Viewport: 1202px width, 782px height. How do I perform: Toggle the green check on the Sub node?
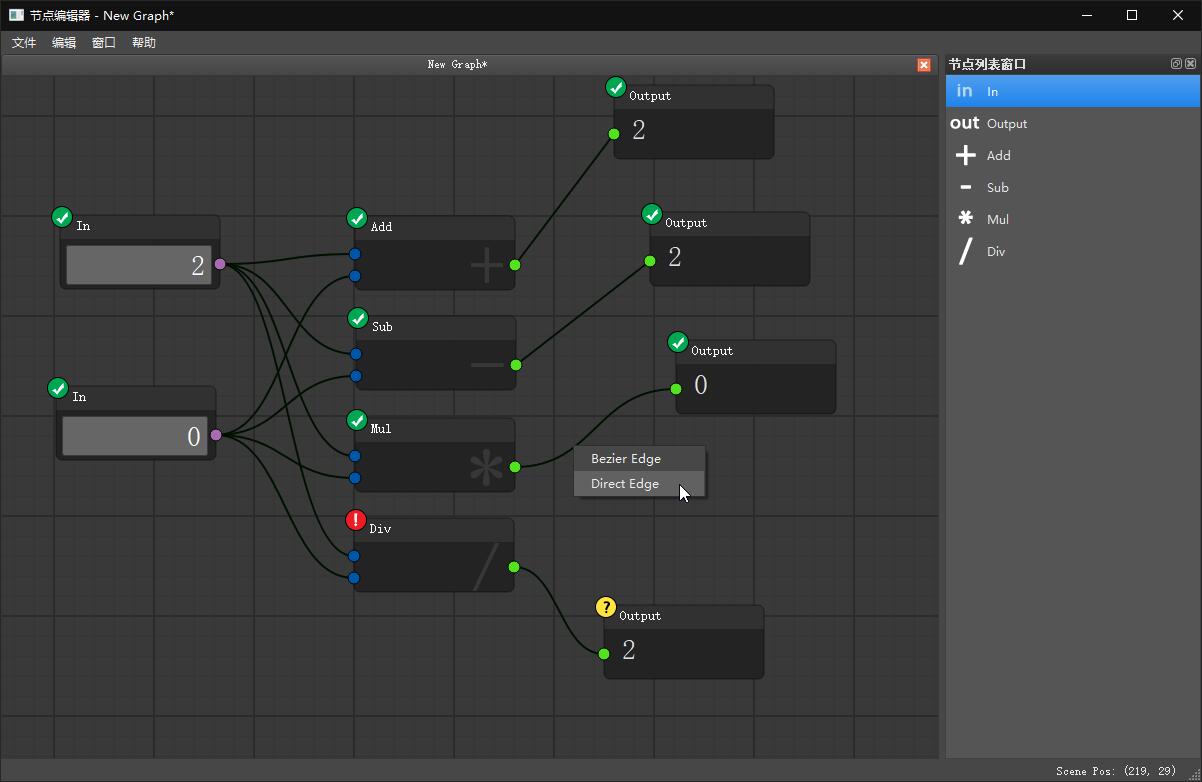click(358, 318)
